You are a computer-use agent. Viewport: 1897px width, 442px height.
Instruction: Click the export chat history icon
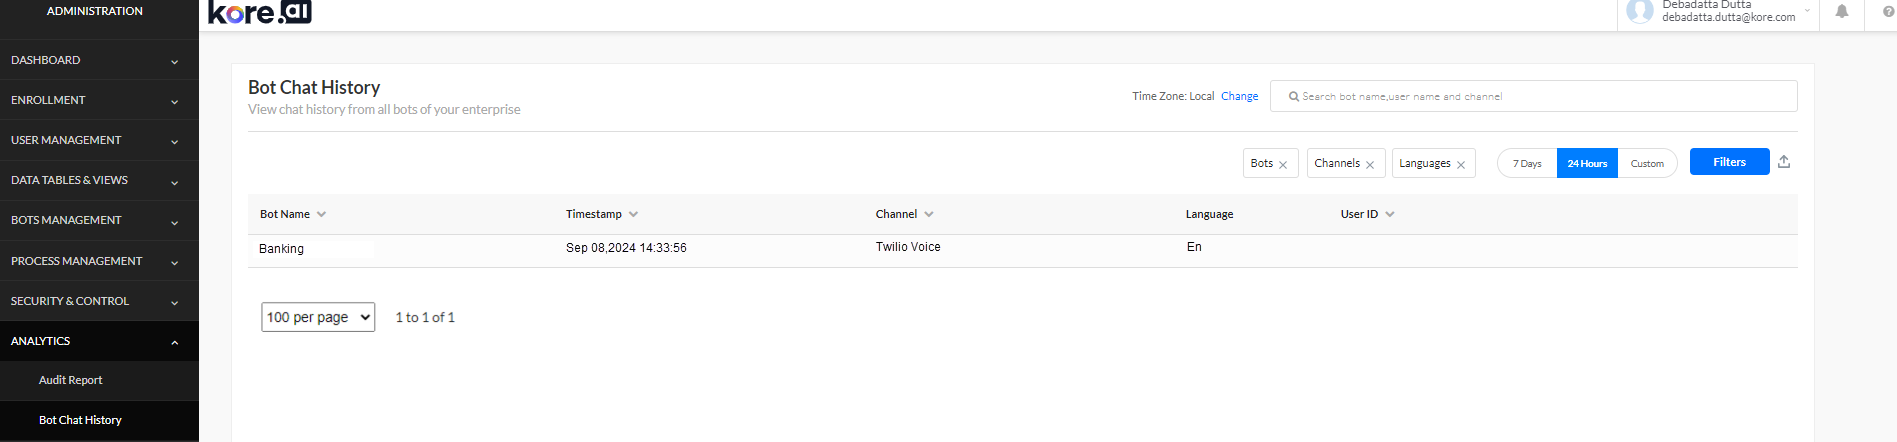(1784, 162)
